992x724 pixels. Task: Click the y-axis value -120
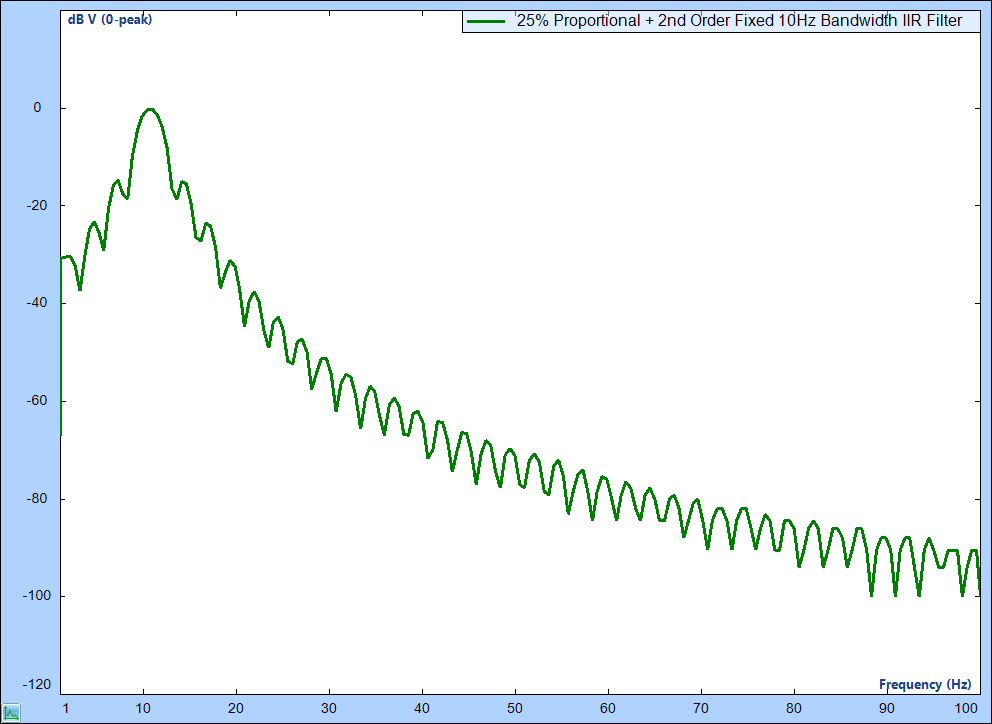pyautogui.click(x=36, y=685)
